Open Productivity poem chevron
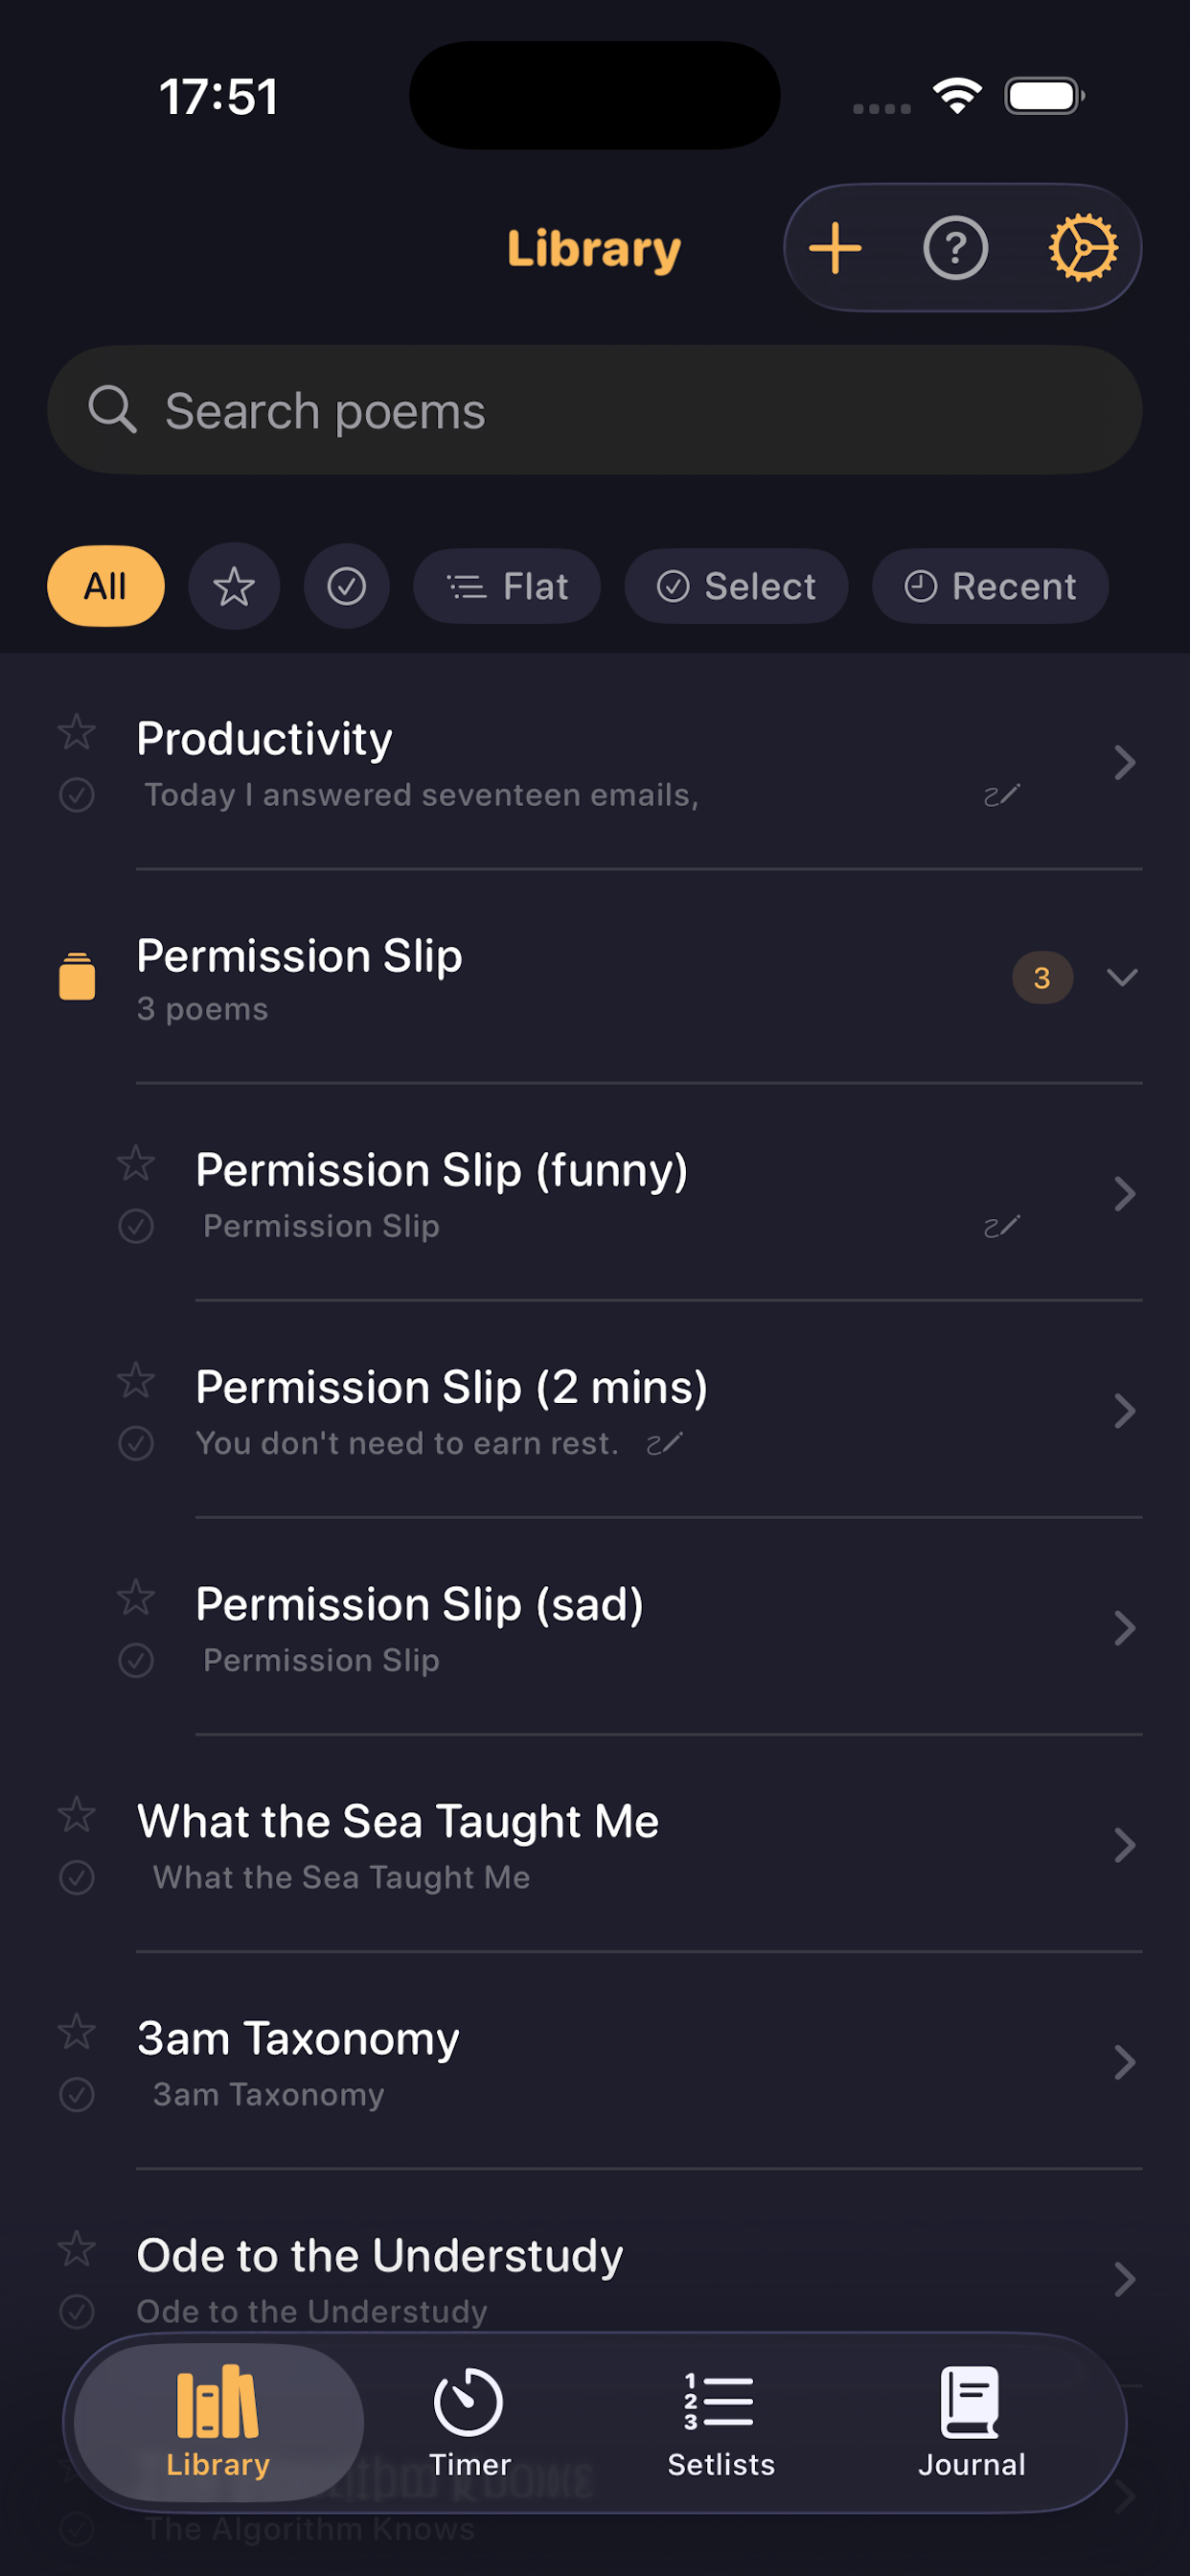 (x=1124, y=763)
